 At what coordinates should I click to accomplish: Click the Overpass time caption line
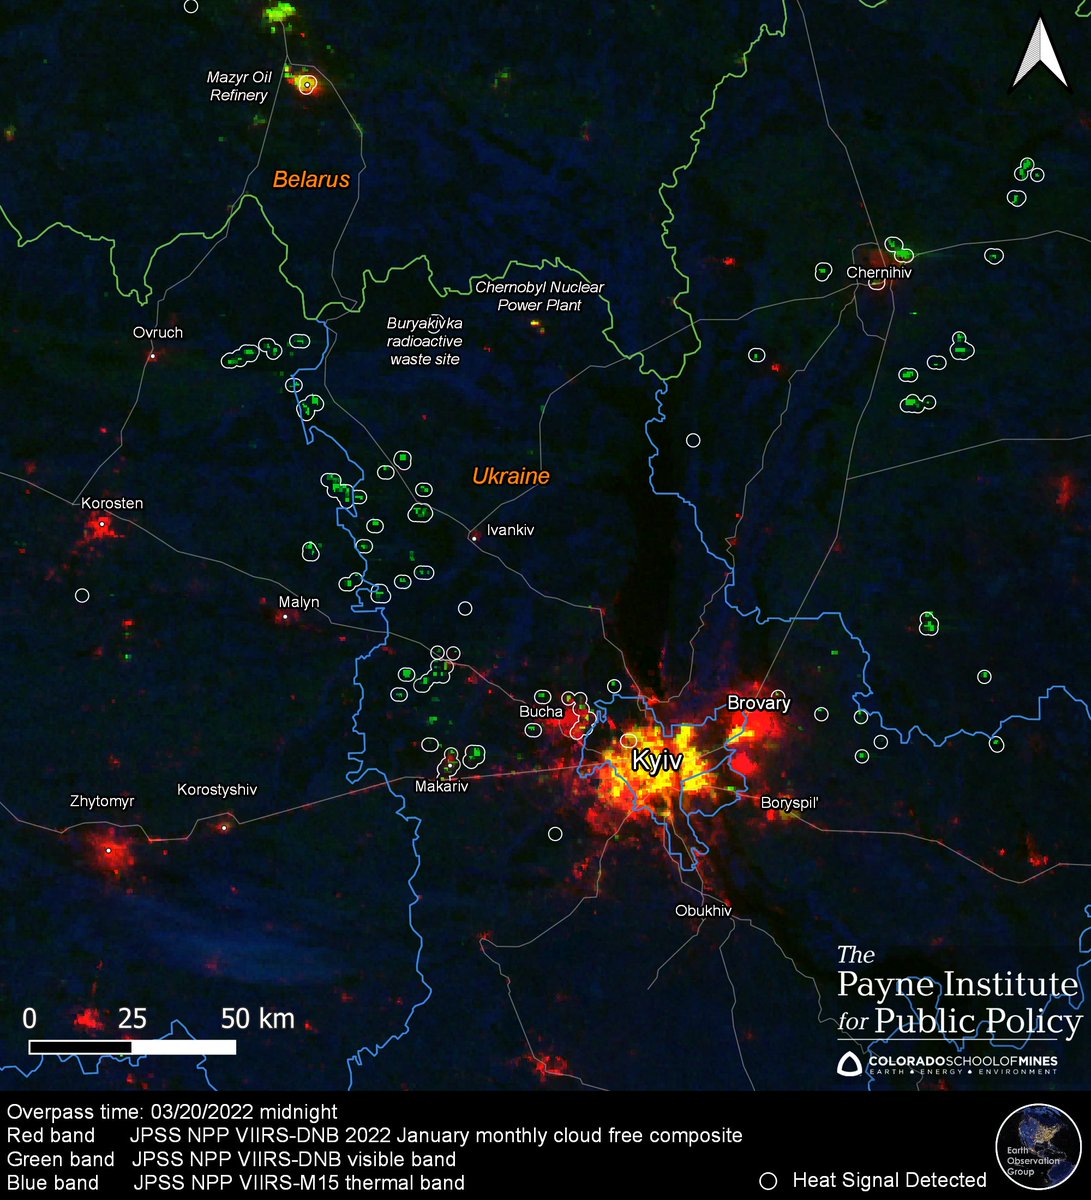pos(172,1112)
